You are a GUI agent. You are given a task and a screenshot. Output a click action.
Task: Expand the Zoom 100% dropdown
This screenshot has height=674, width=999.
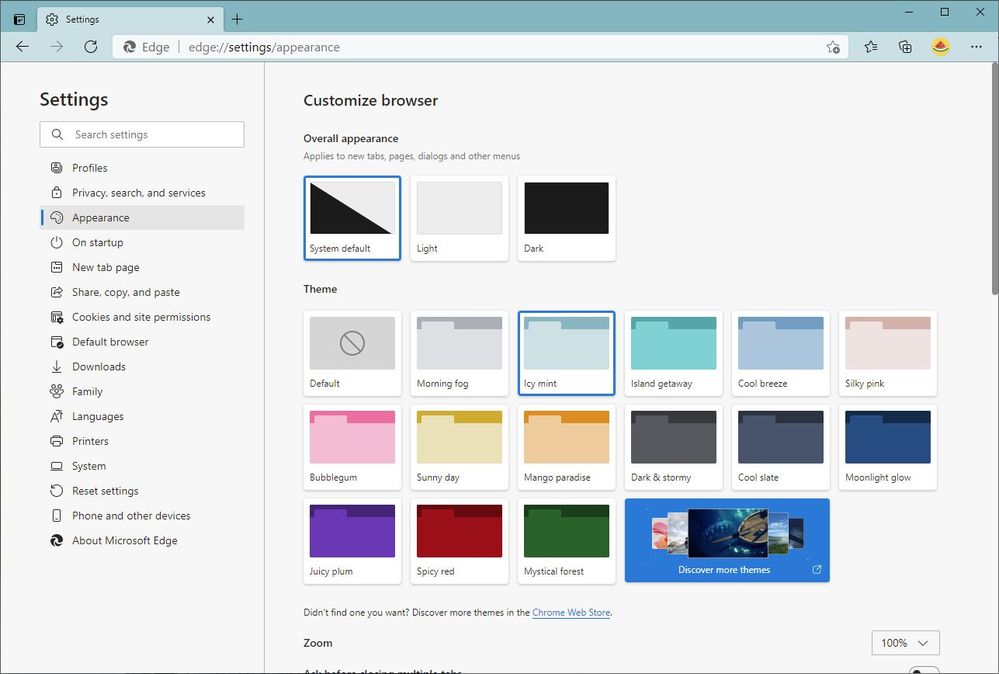(905, 643)
